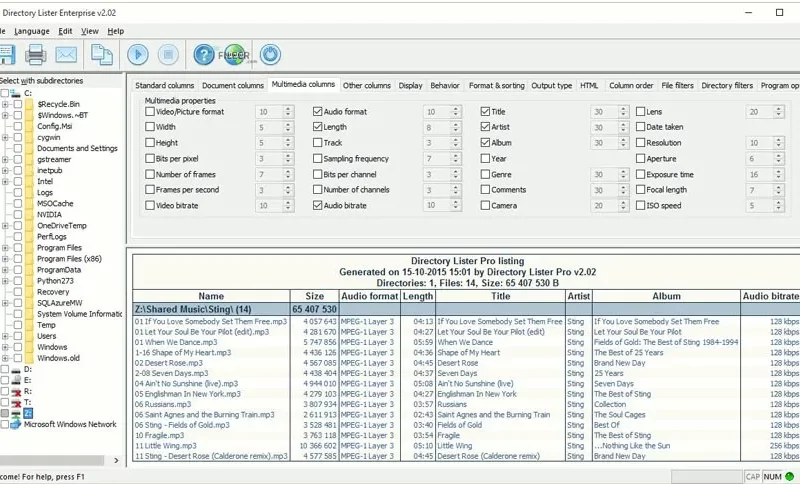The width and height of the screenshot is (800, 484).
Task: Click the disconnected T: drive icon
Action: point(16,402)
